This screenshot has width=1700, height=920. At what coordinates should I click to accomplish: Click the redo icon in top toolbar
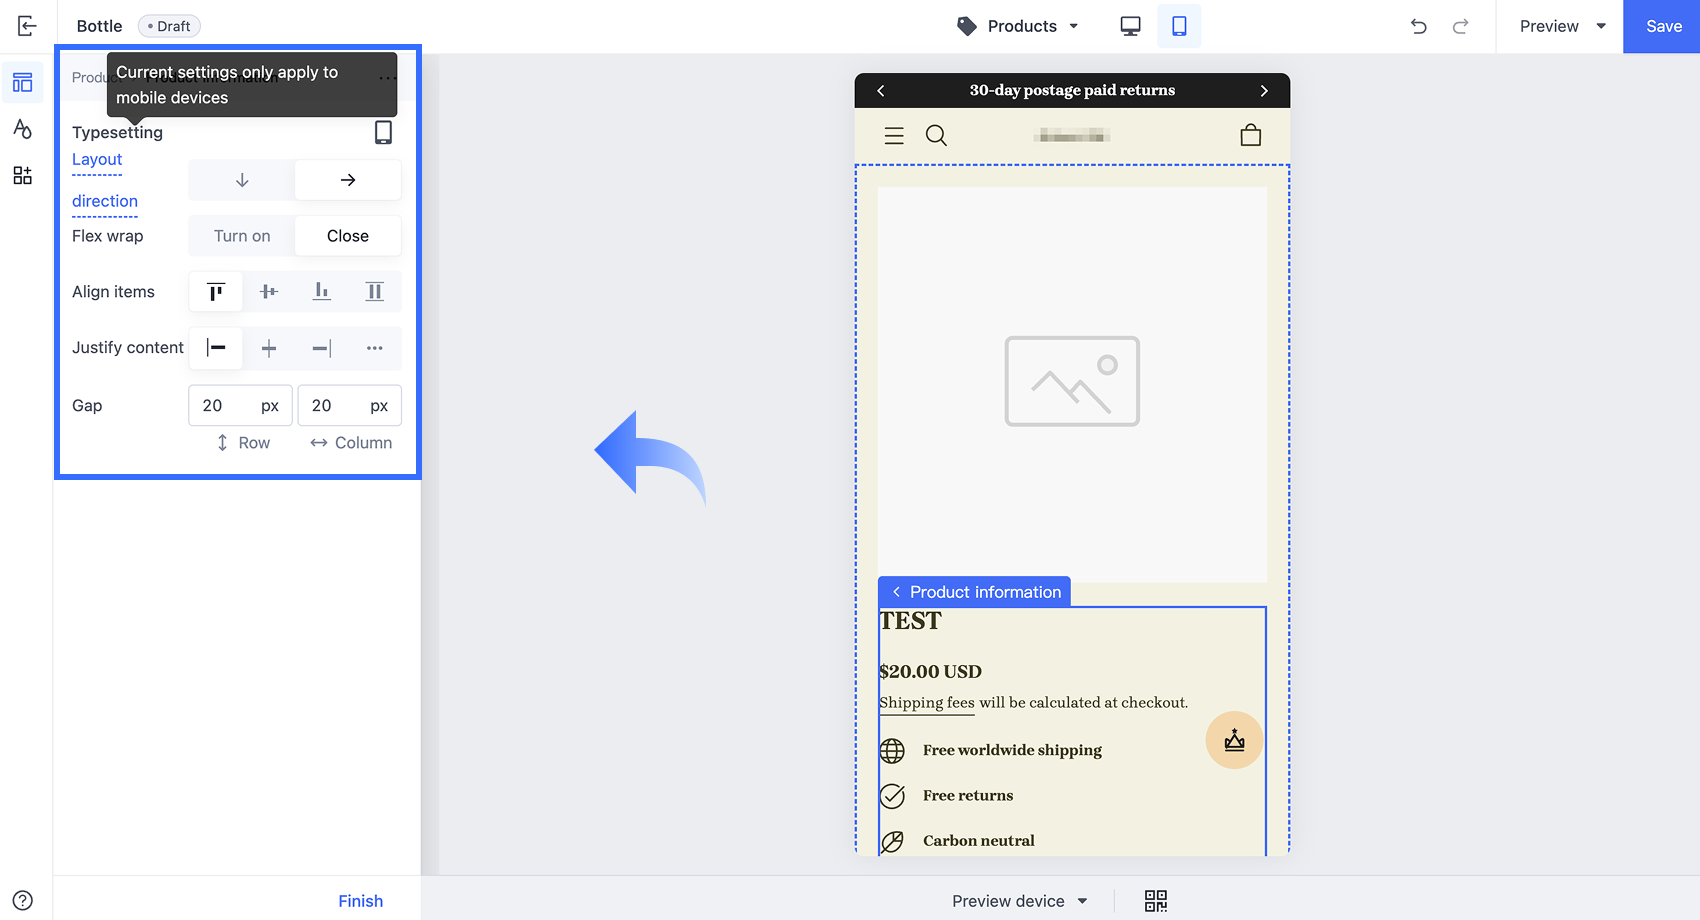click(1460, 26)
